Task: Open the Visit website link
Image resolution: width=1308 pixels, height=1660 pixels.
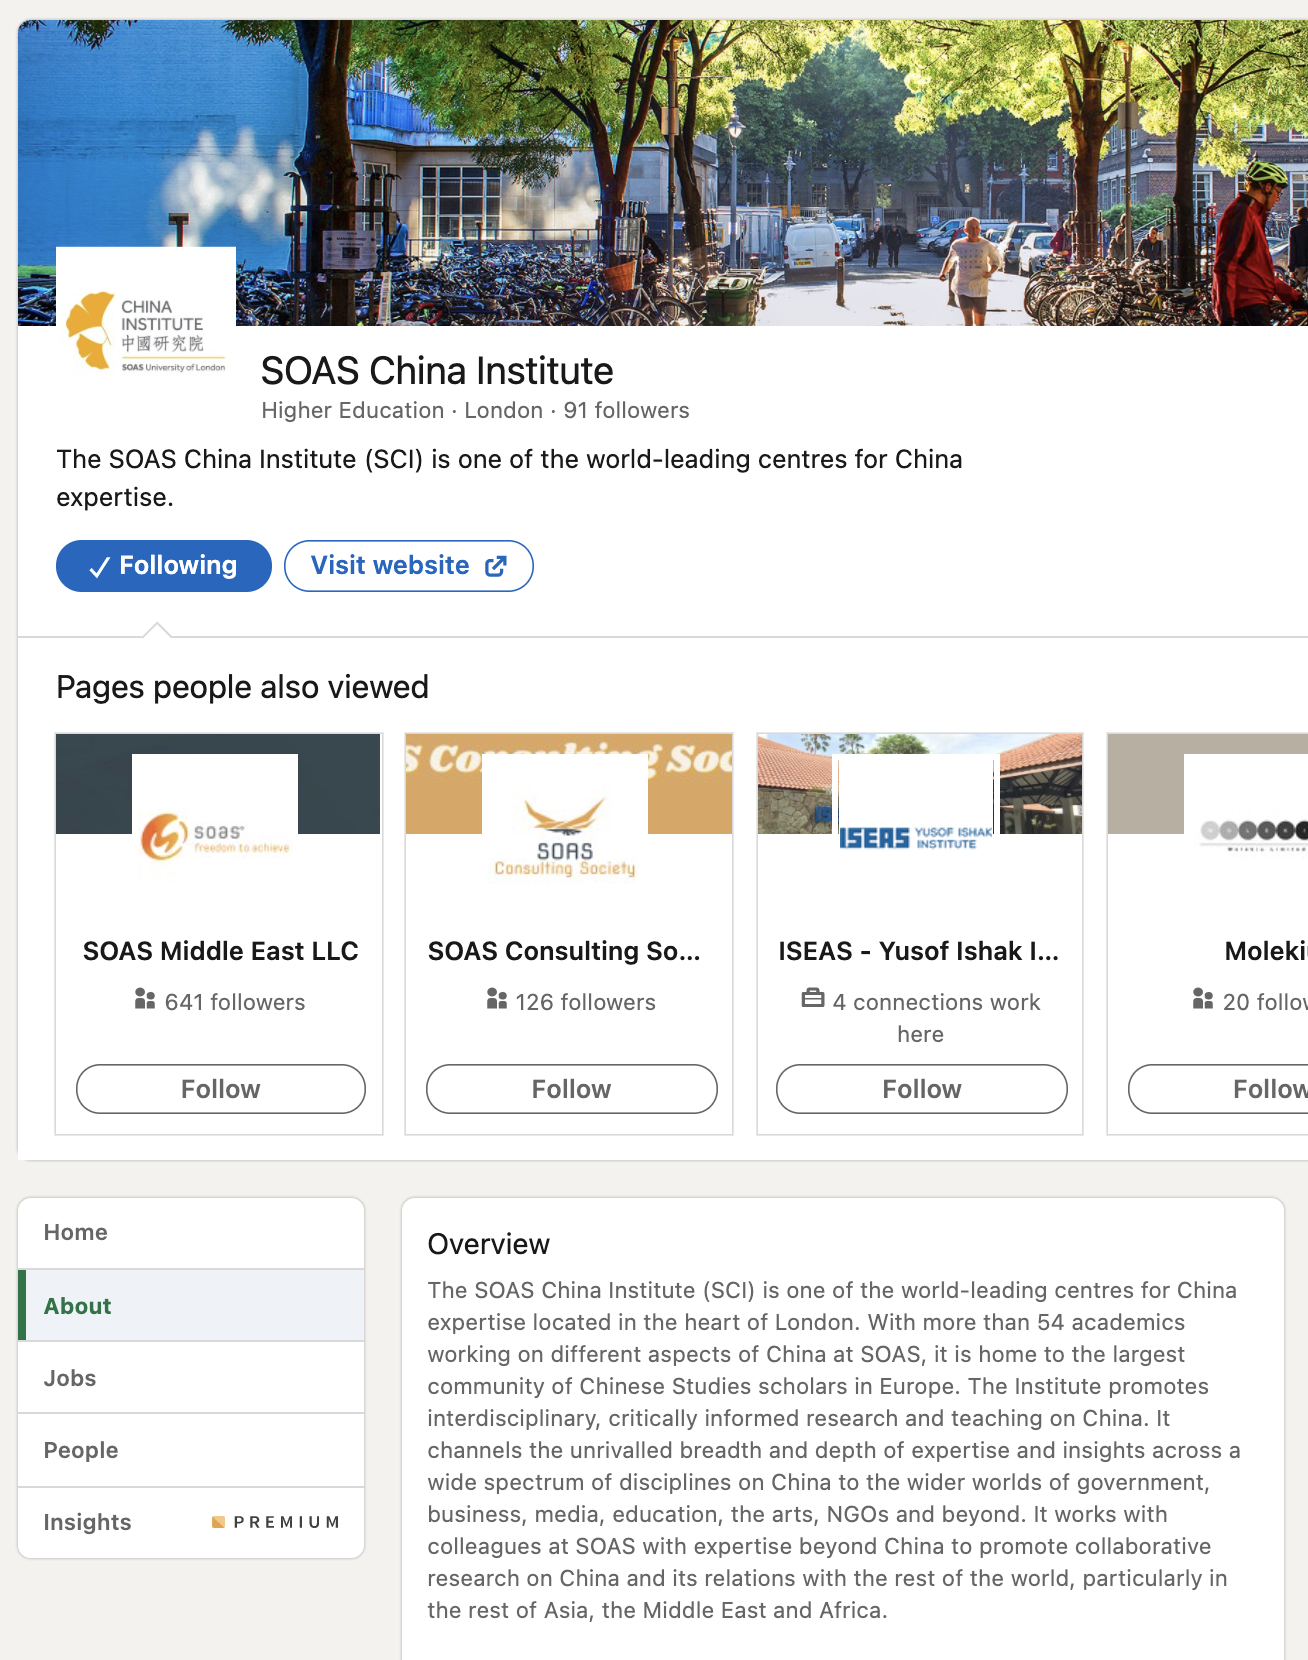Action: point(409,566)
